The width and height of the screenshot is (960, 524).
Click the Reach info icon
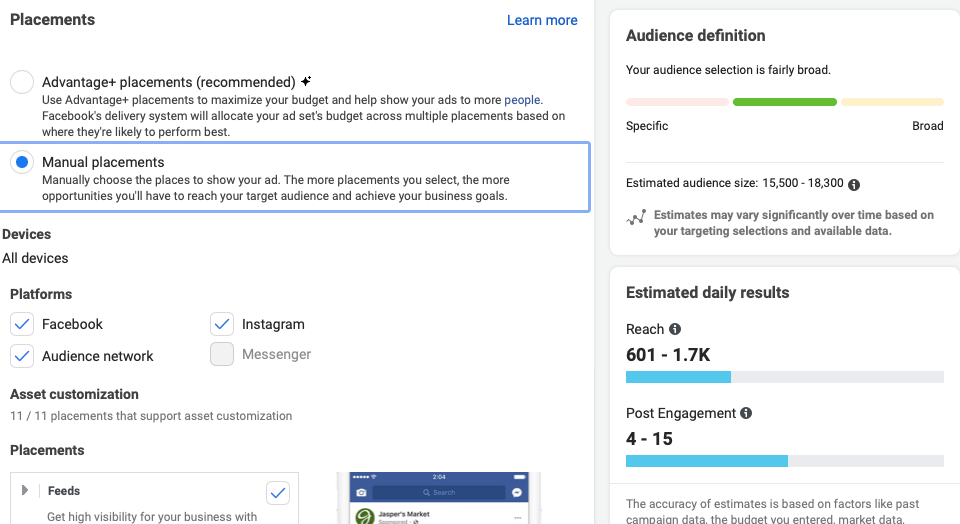(x=675, y=329)
